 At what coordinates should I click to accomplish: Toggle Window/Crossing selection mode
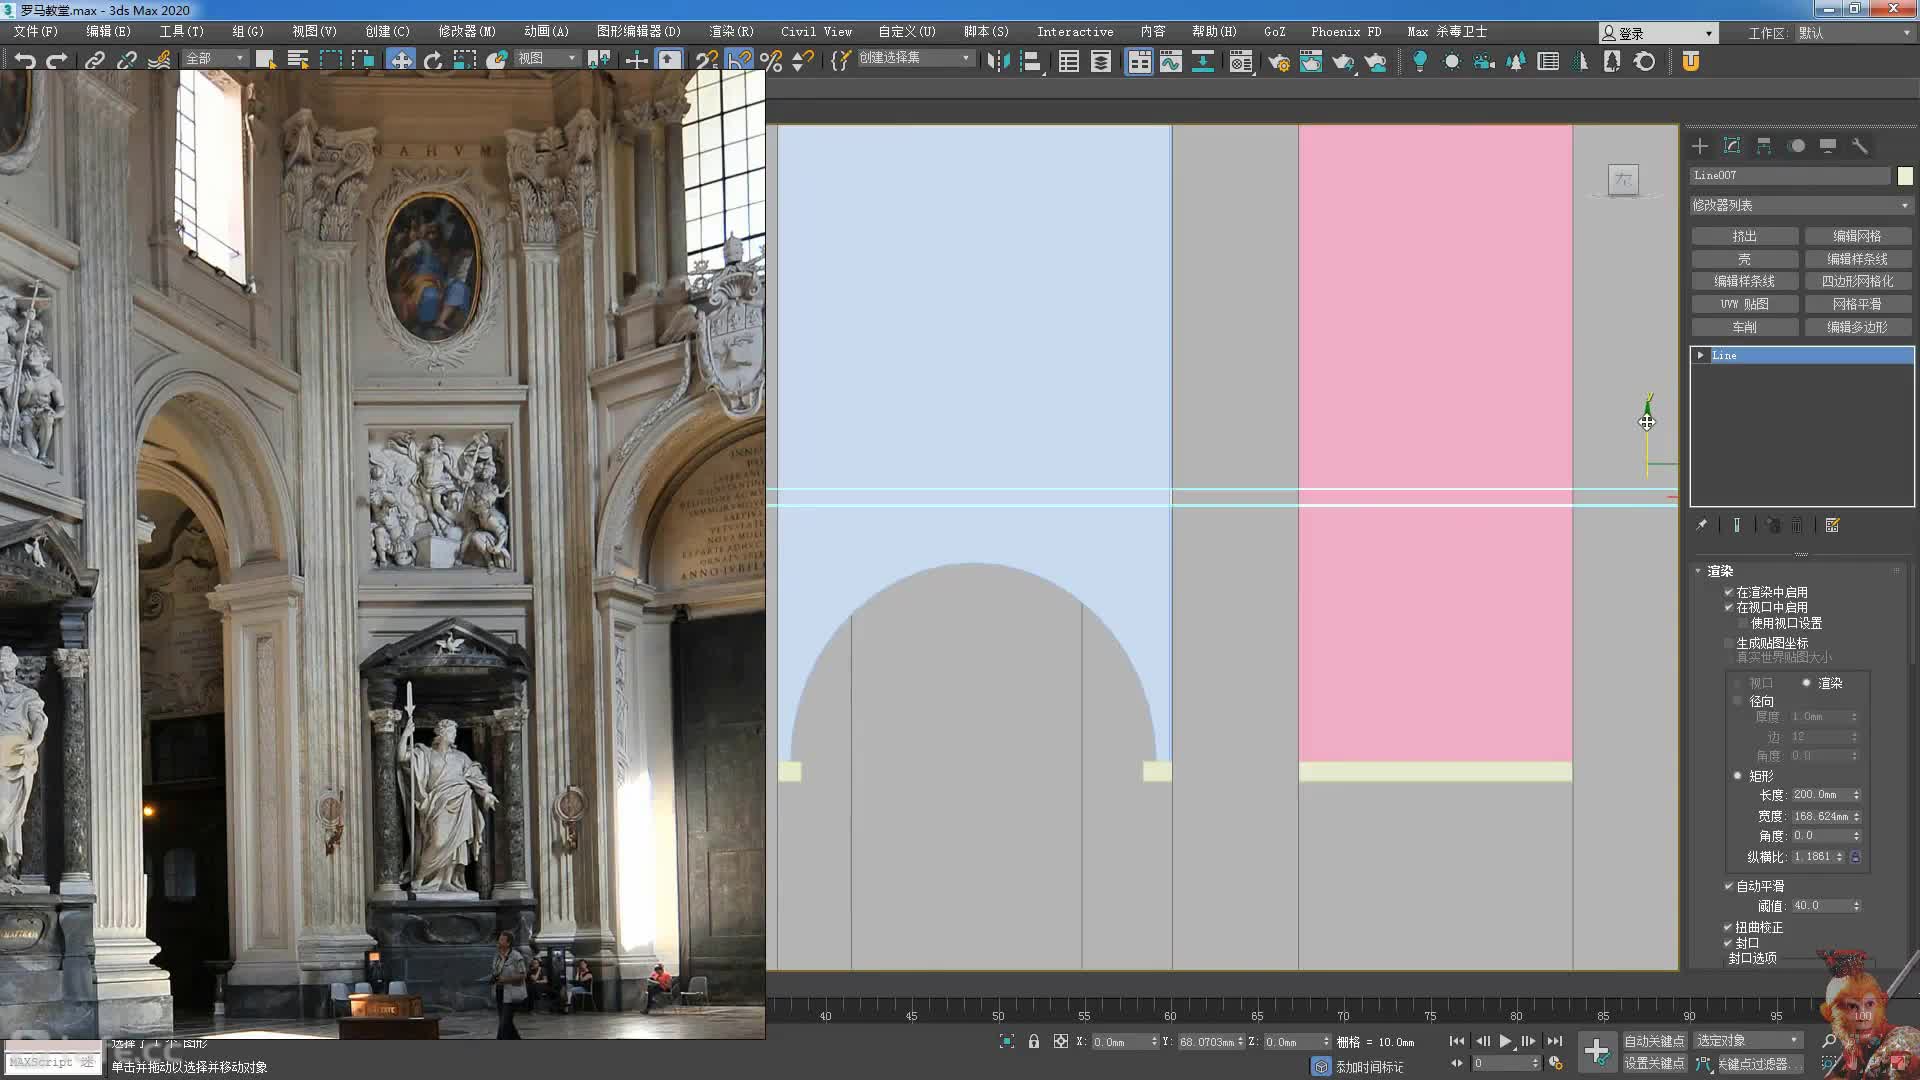click(362, 60)
